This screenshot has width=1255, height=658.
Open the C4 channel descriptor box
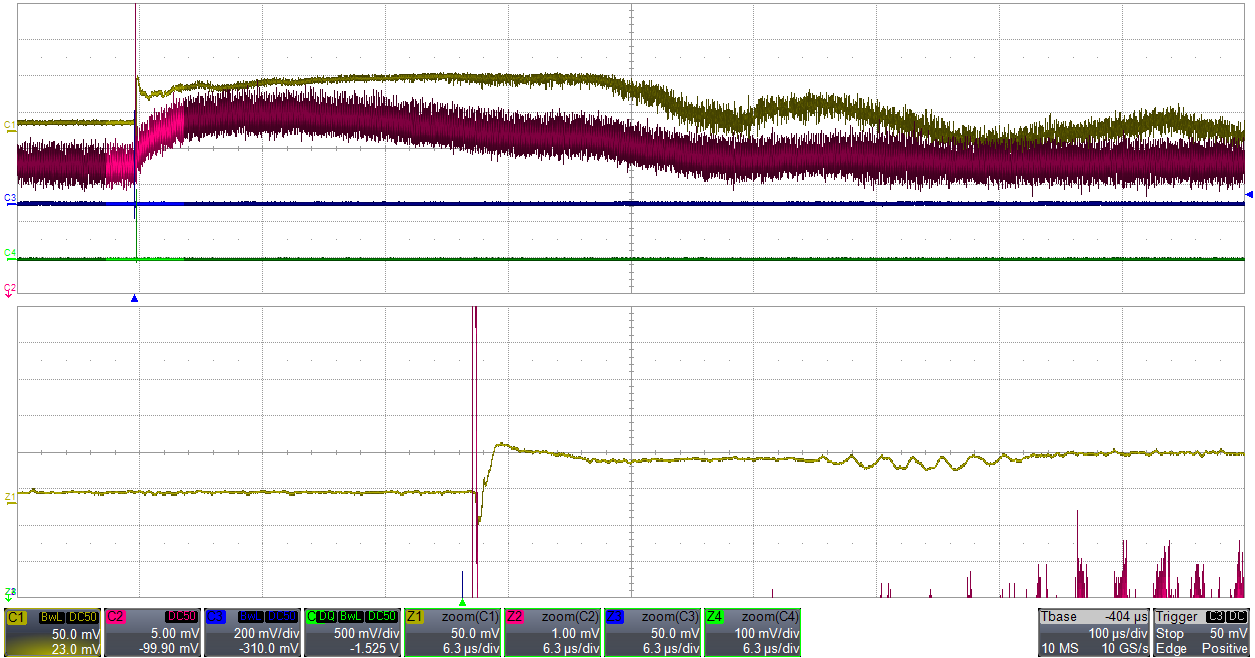(x=353, y=633)
